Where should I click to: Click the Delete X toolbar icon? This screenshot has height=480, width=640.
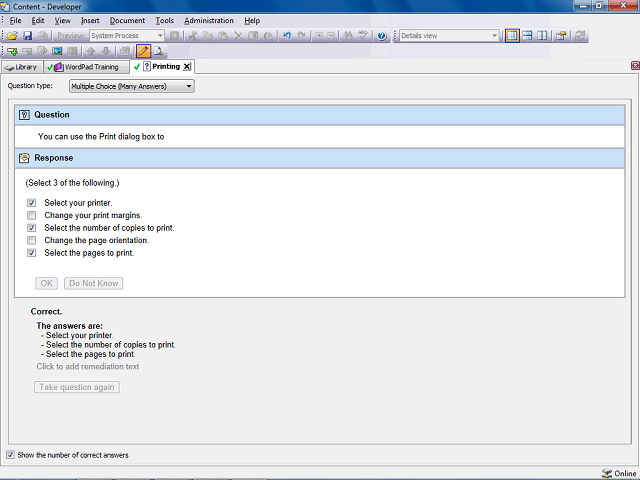click(238, 36)
